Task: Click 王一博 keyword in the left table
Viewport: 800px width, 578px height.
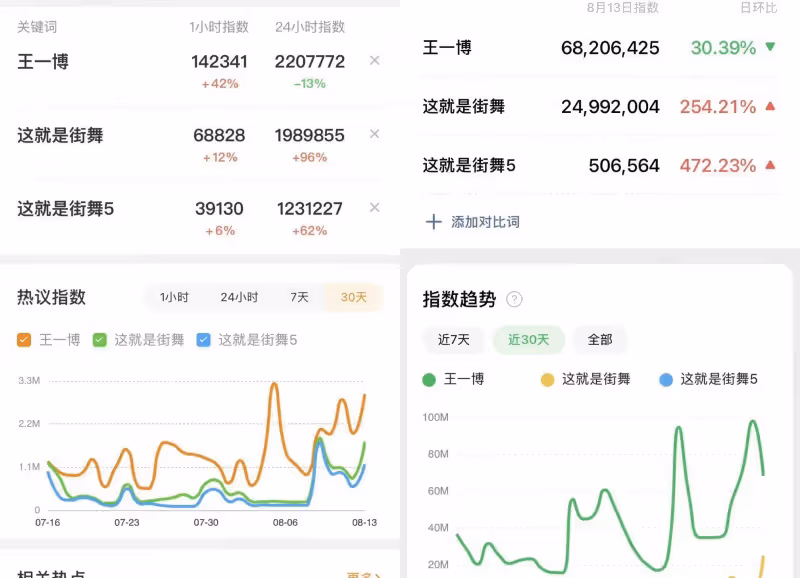Action: [43, 62]
